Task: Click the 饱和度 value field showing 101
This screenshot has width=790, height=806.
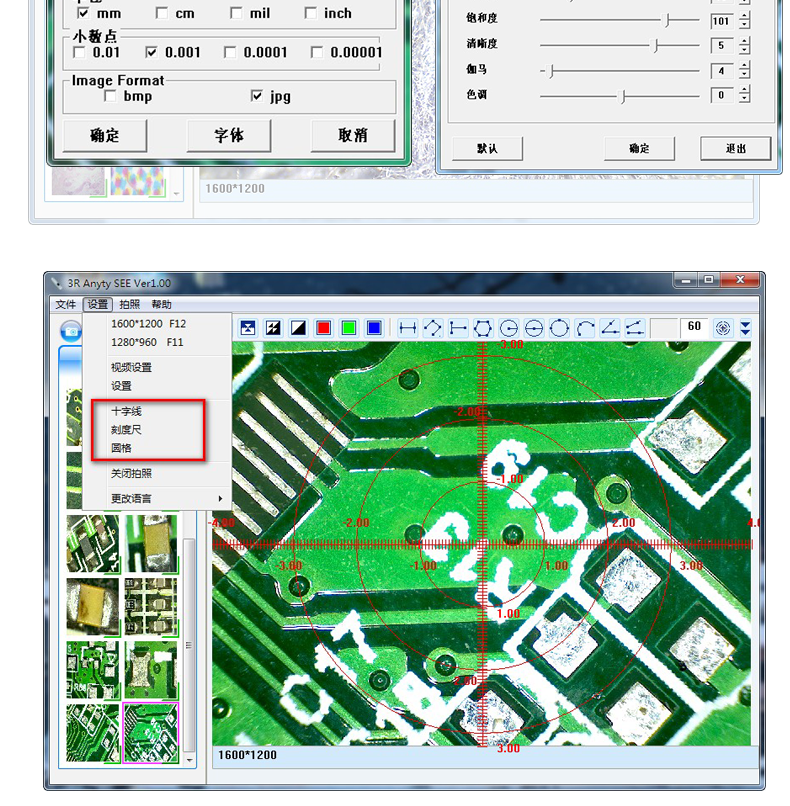Action: (722, 21)
